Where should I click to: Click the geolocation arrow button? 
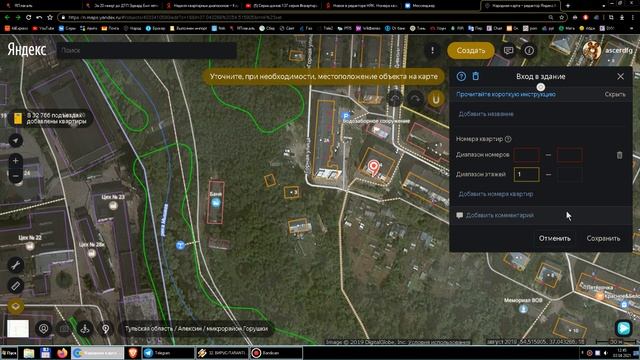[16, 140]
